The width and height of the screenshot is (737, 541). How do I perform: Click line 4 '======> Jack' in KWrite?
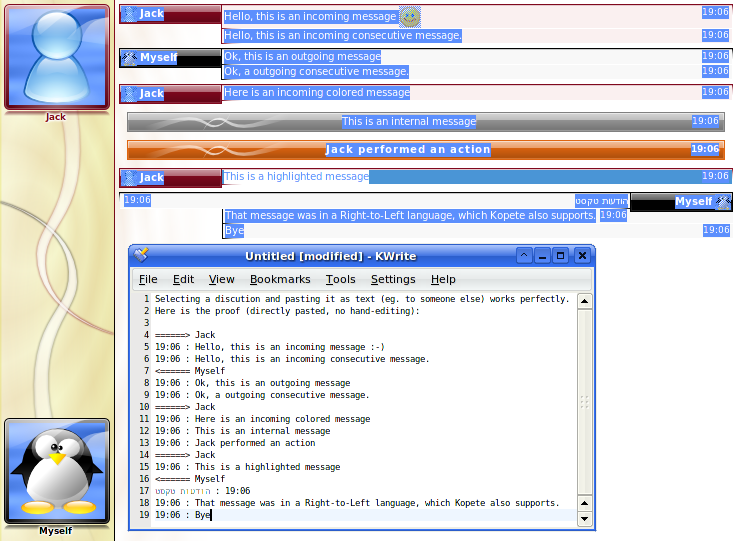click(x=185, y=335)
